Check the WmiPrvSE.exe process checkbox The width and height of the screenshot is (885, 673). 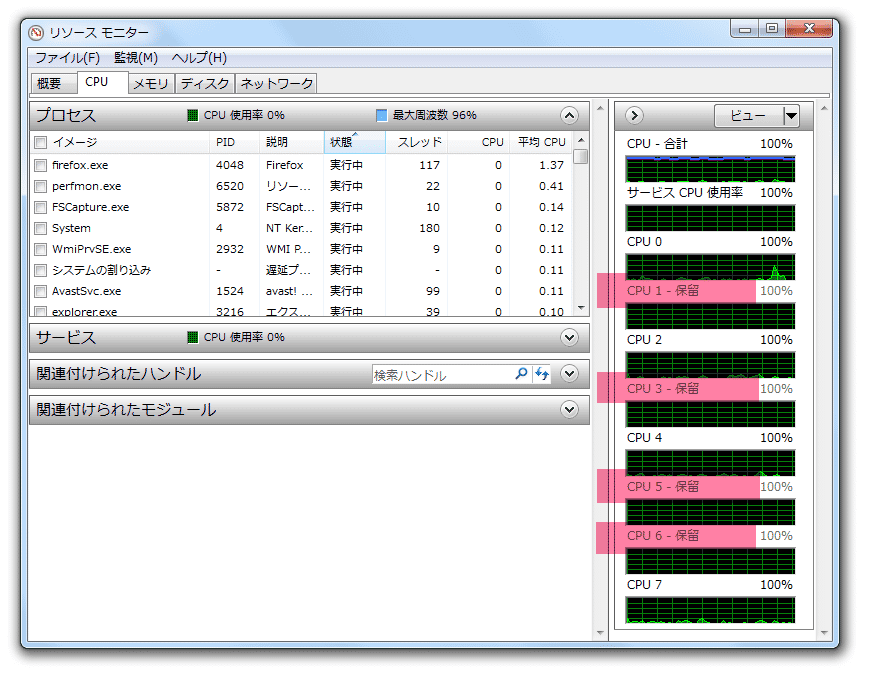click(40, 249)
